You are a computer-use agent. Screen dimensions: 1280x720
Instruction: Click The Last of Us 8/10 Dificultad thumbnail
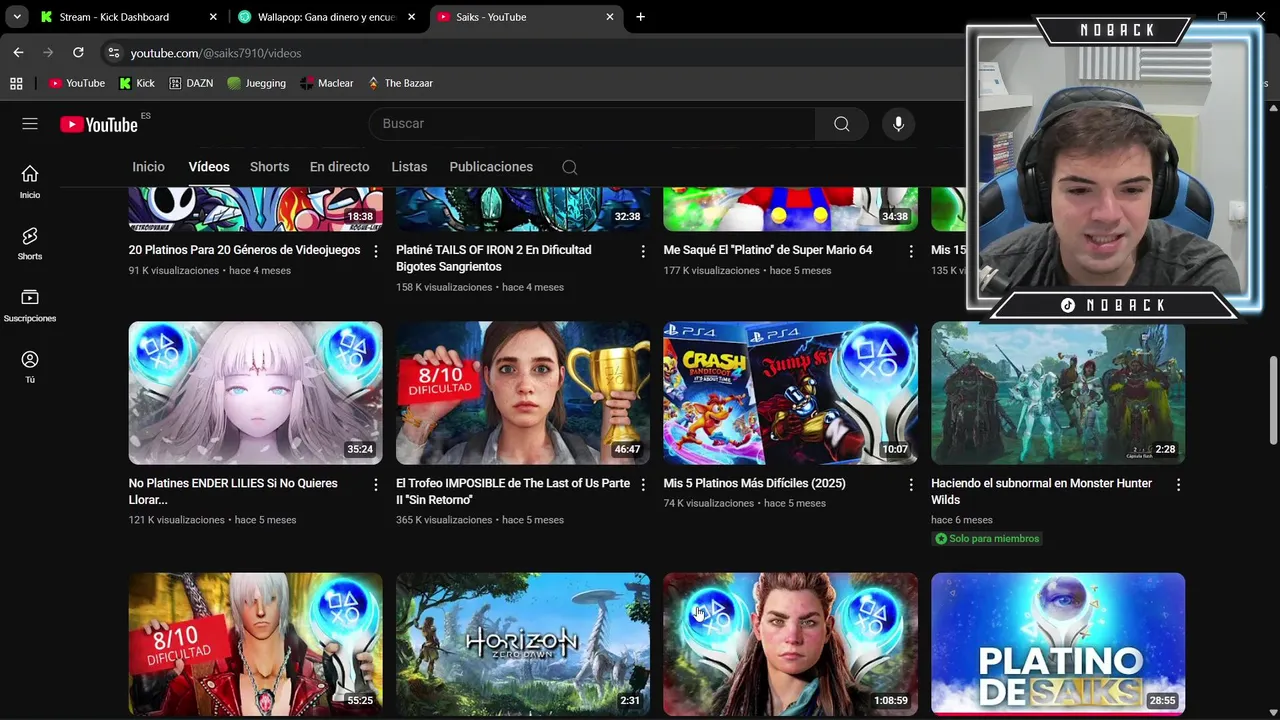pyautogui.click(x=523, y=392)
